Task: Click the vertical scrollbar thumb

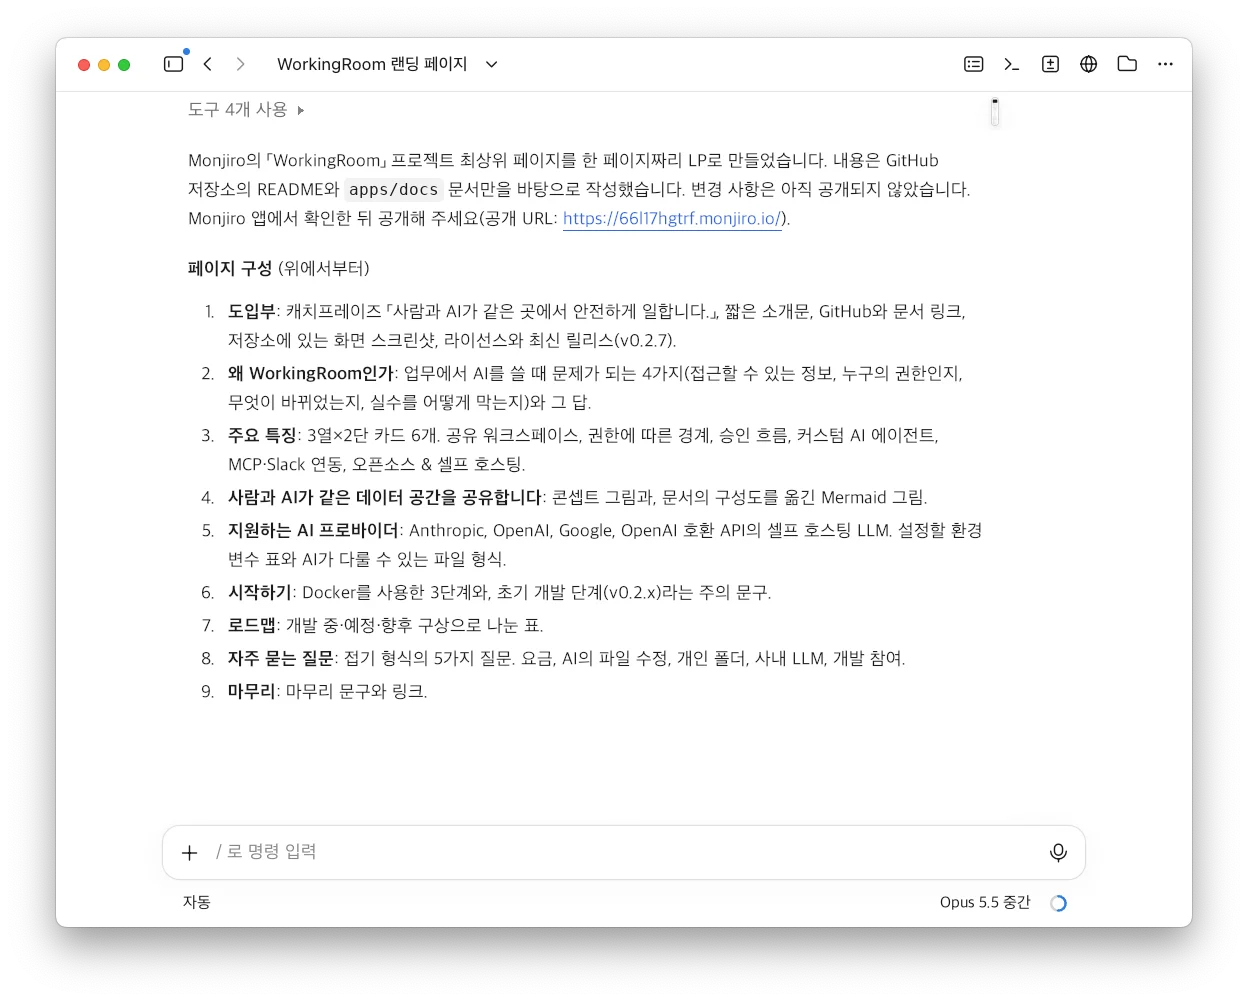Action: click(x=995, y=112)
